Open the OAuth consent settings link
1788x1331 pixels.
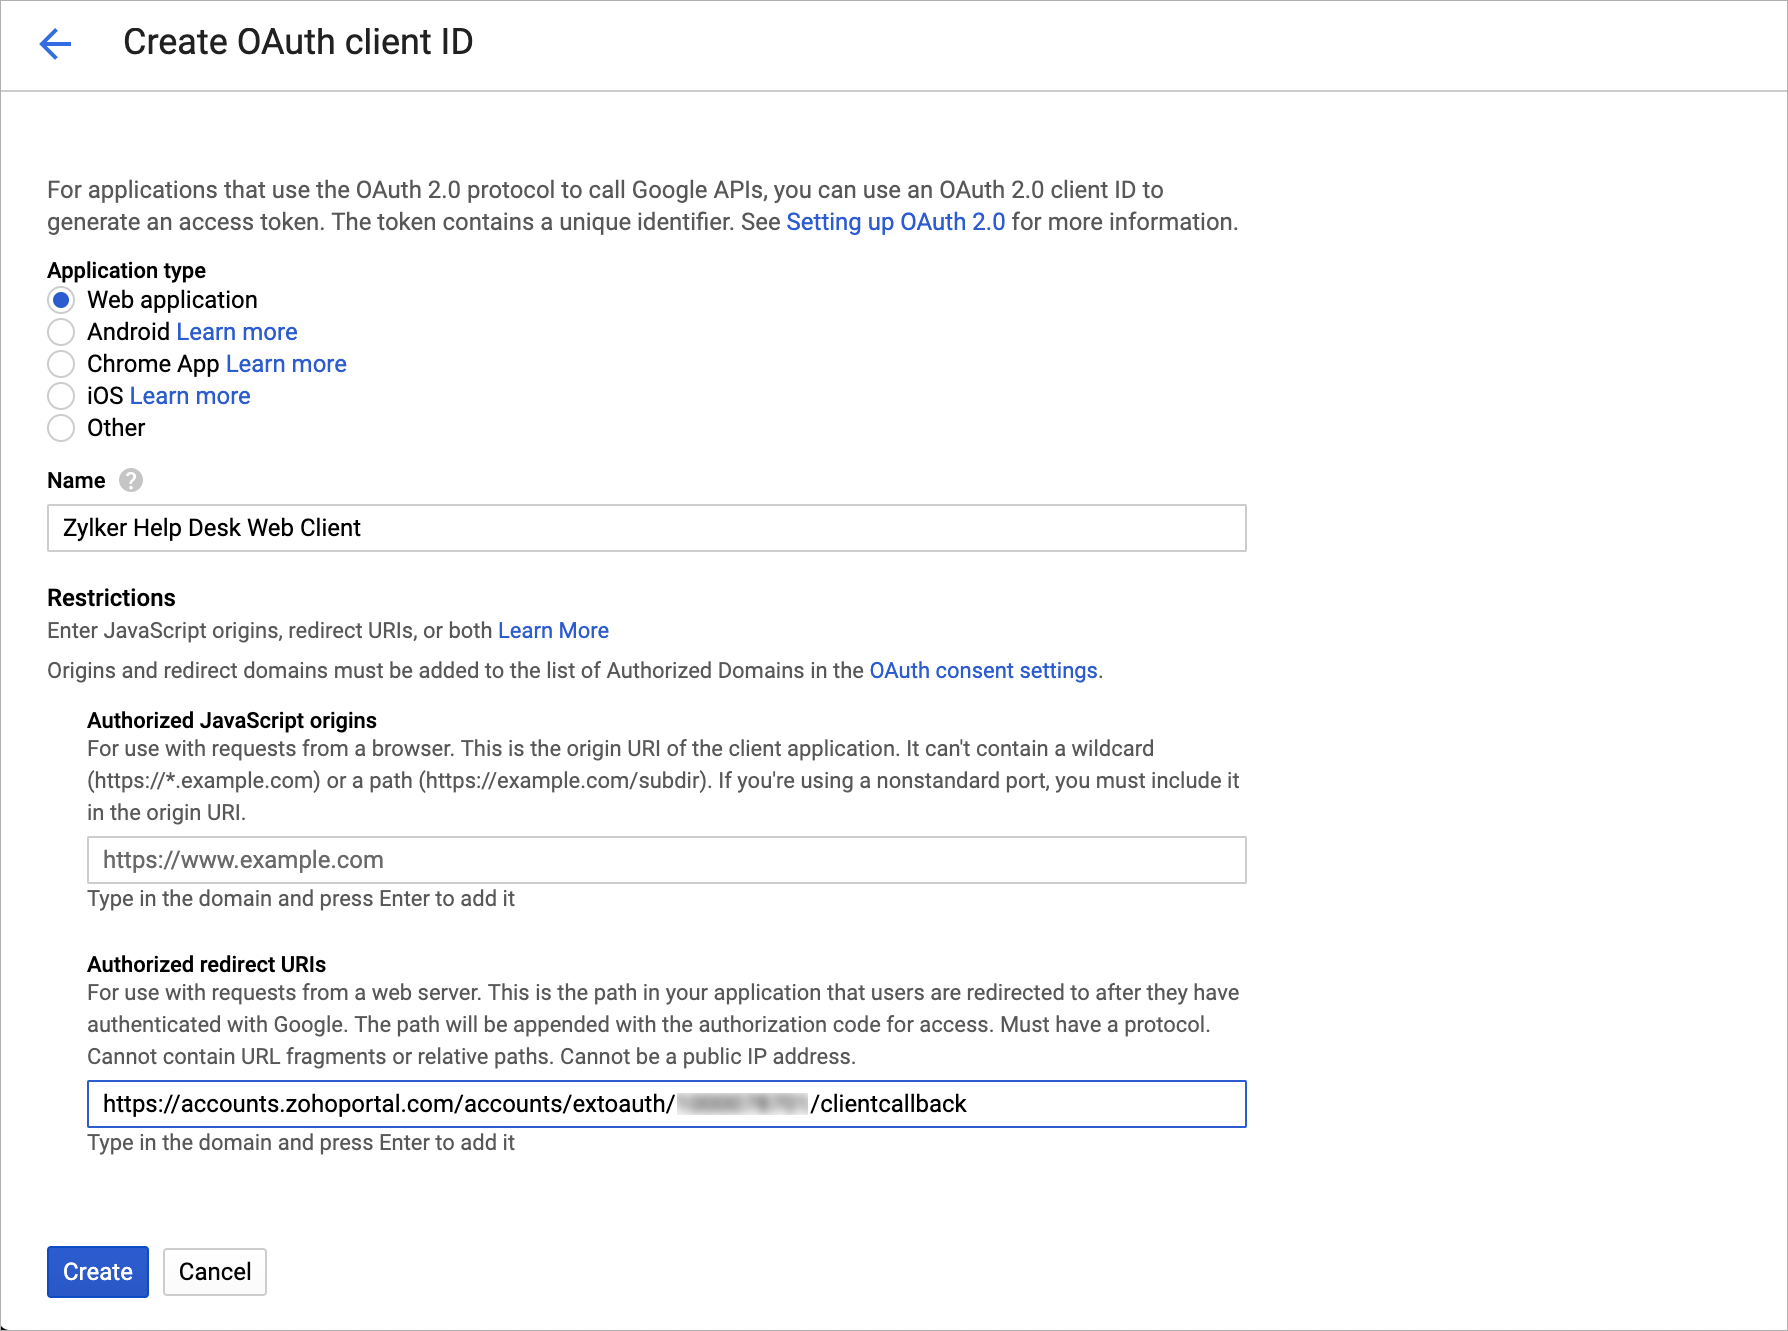[x=983, y=671]
